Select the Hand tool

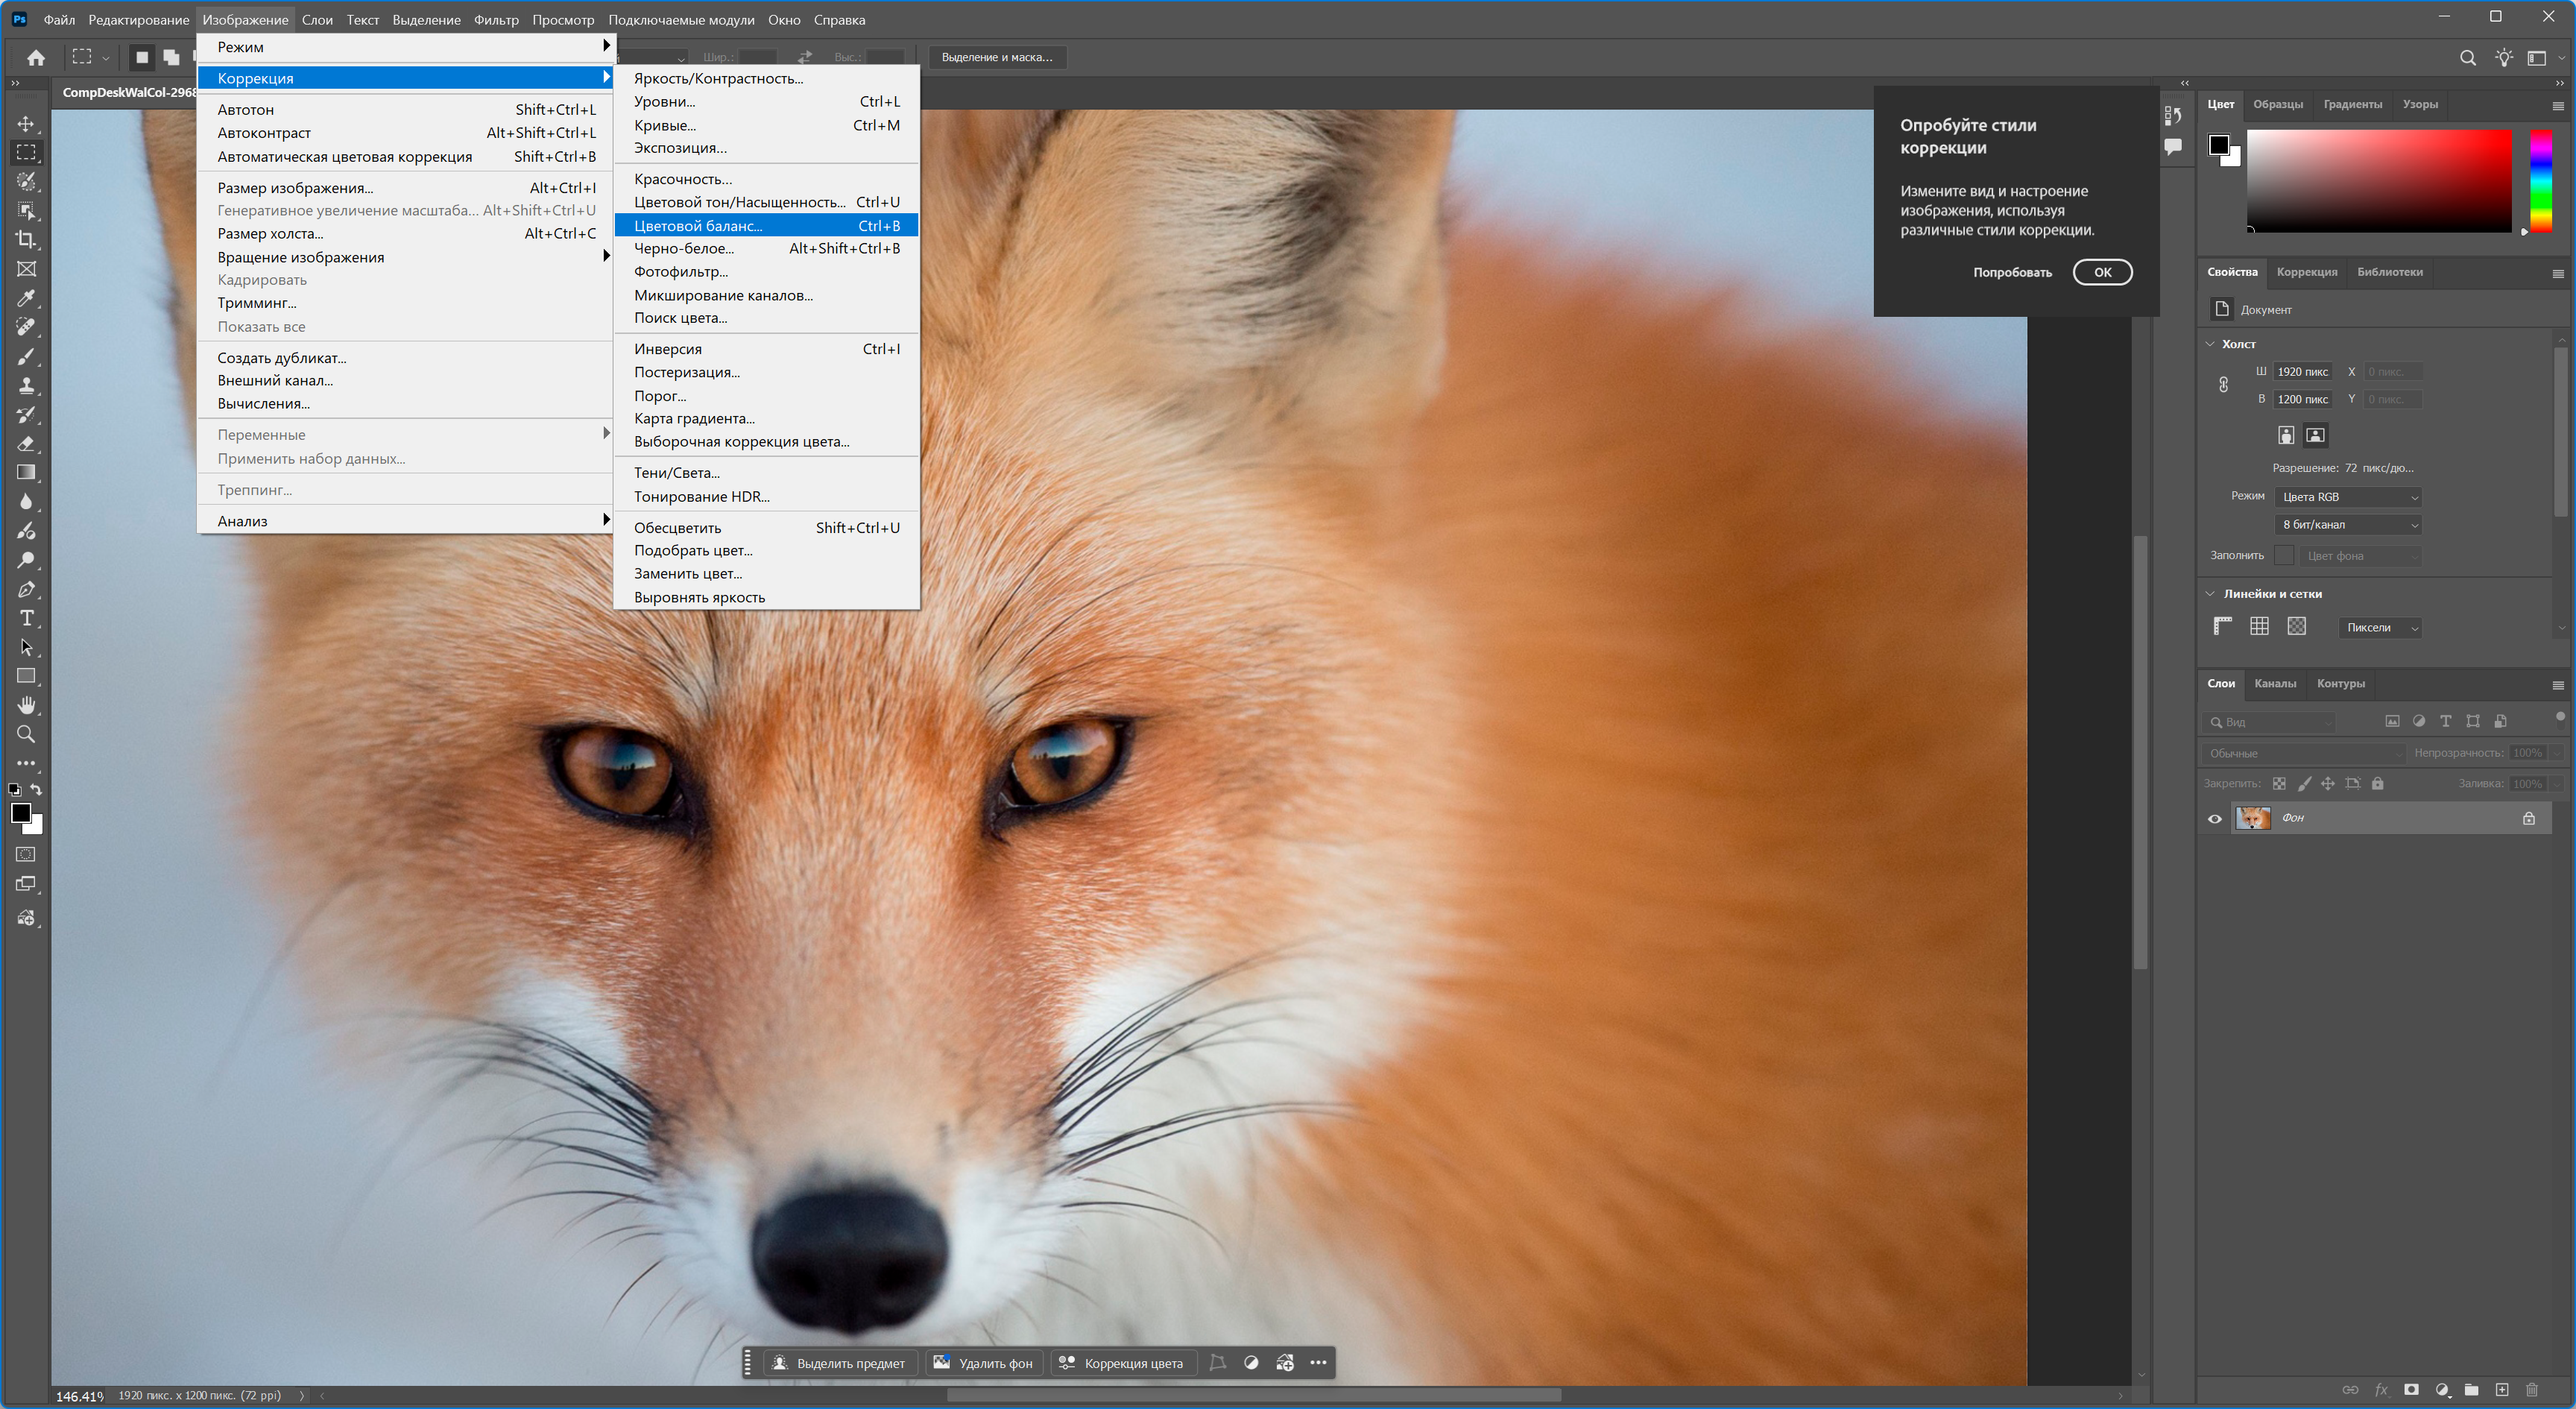[x=26, y=705]
